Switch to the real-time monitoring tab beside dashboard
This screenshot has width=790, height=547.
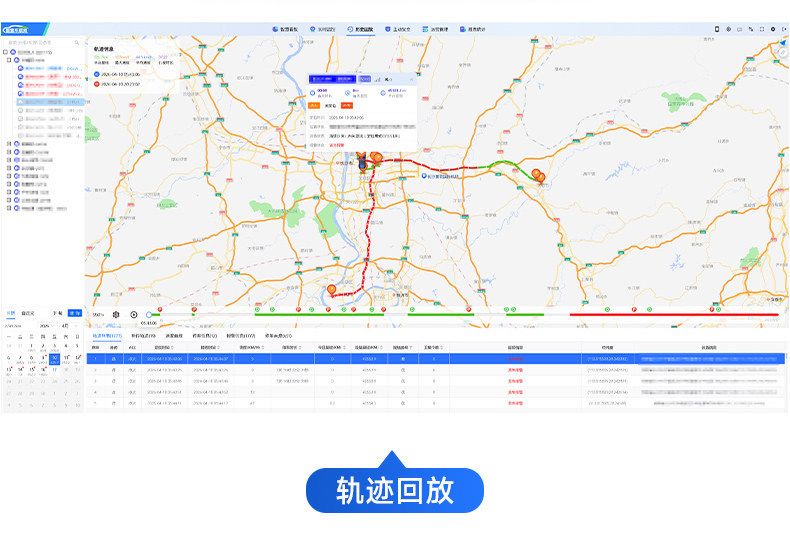(x=322, y=29)
